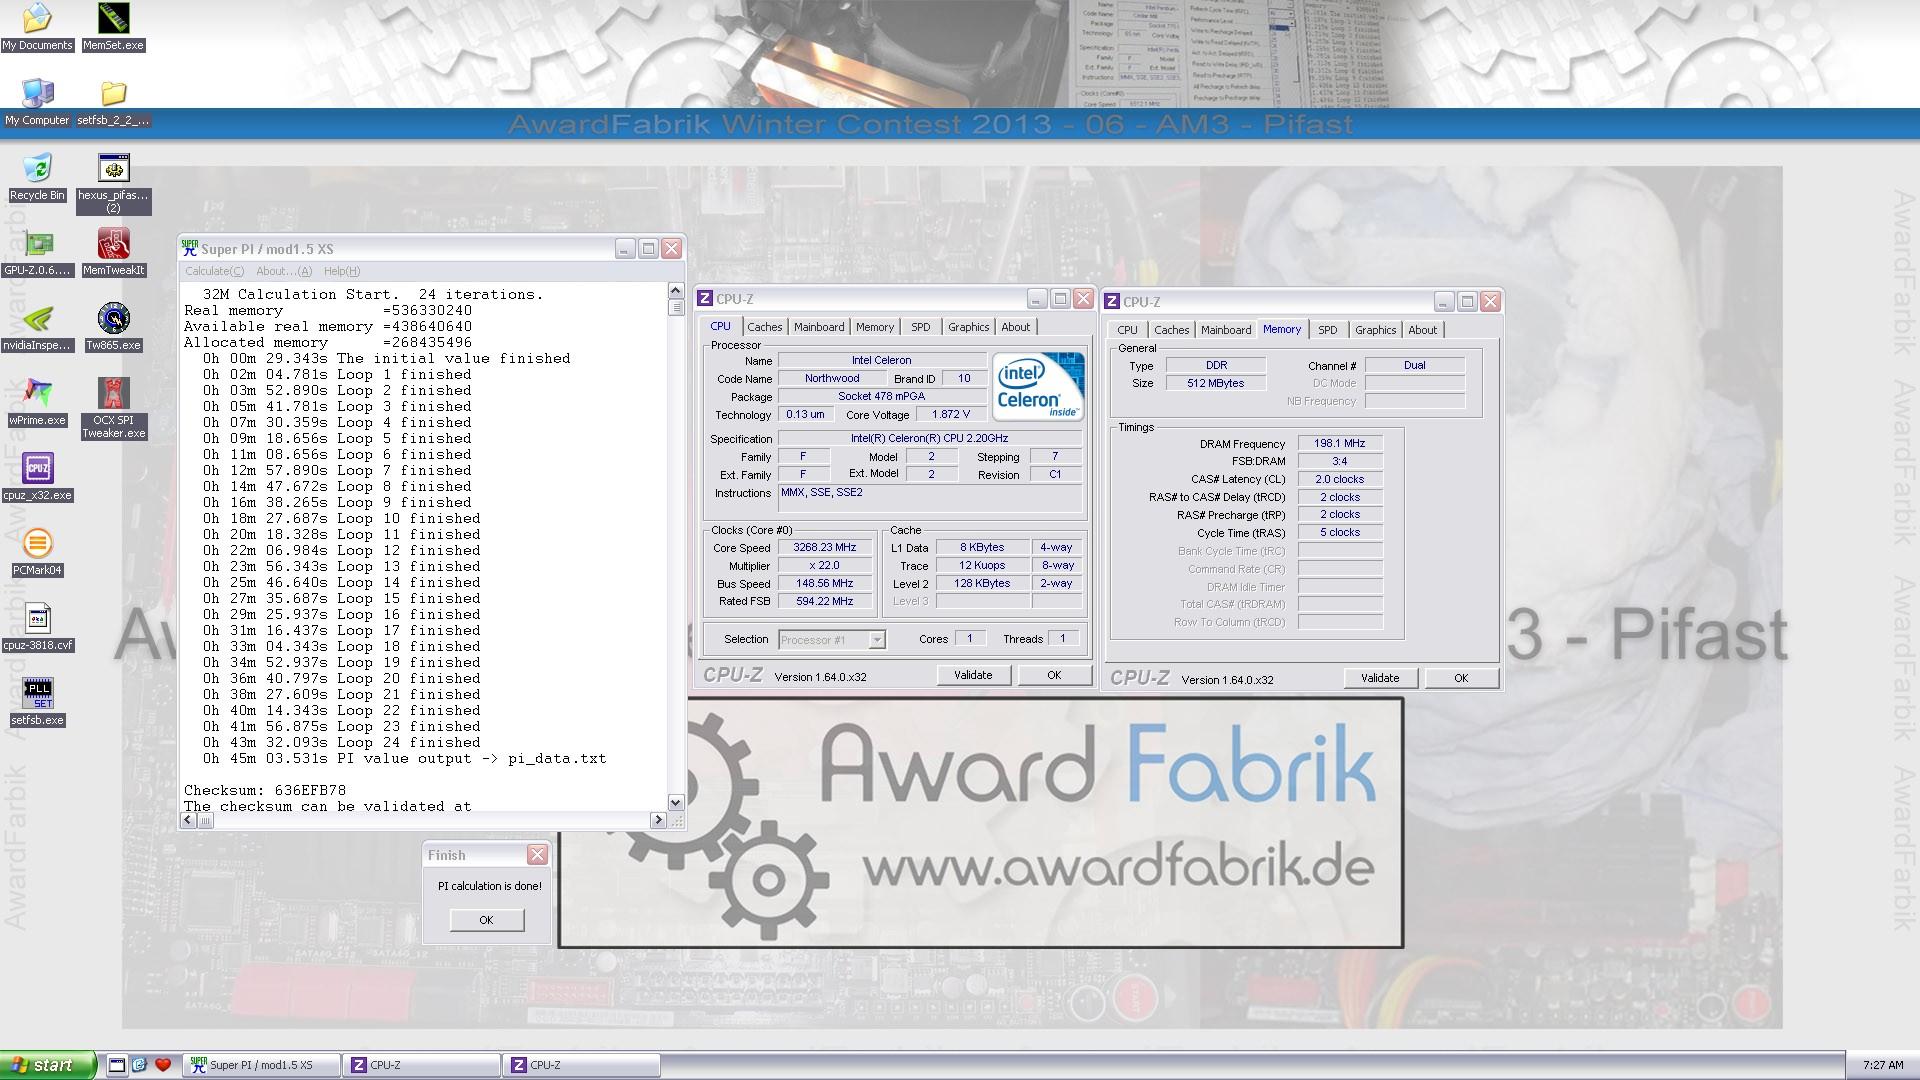Click the CAS# Latency 2.0 clocks value
The image size is (1920, 1080).
(1340, 479)
